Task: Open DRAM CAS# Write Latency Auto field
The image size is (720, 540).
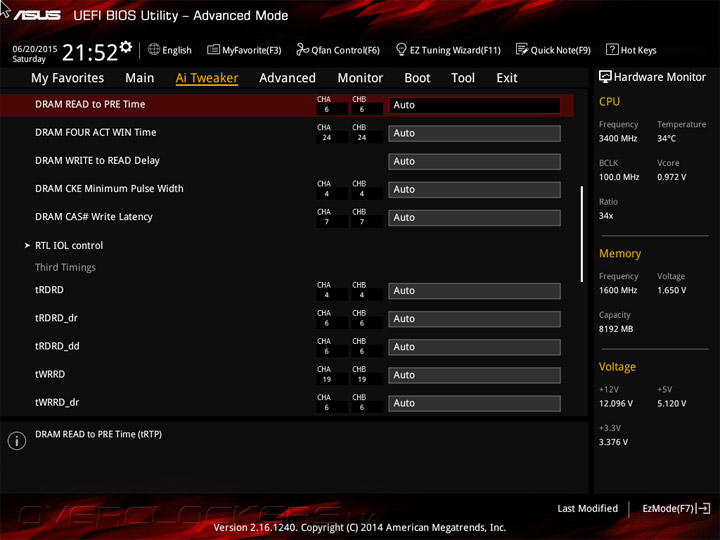Action: point(474,218)
